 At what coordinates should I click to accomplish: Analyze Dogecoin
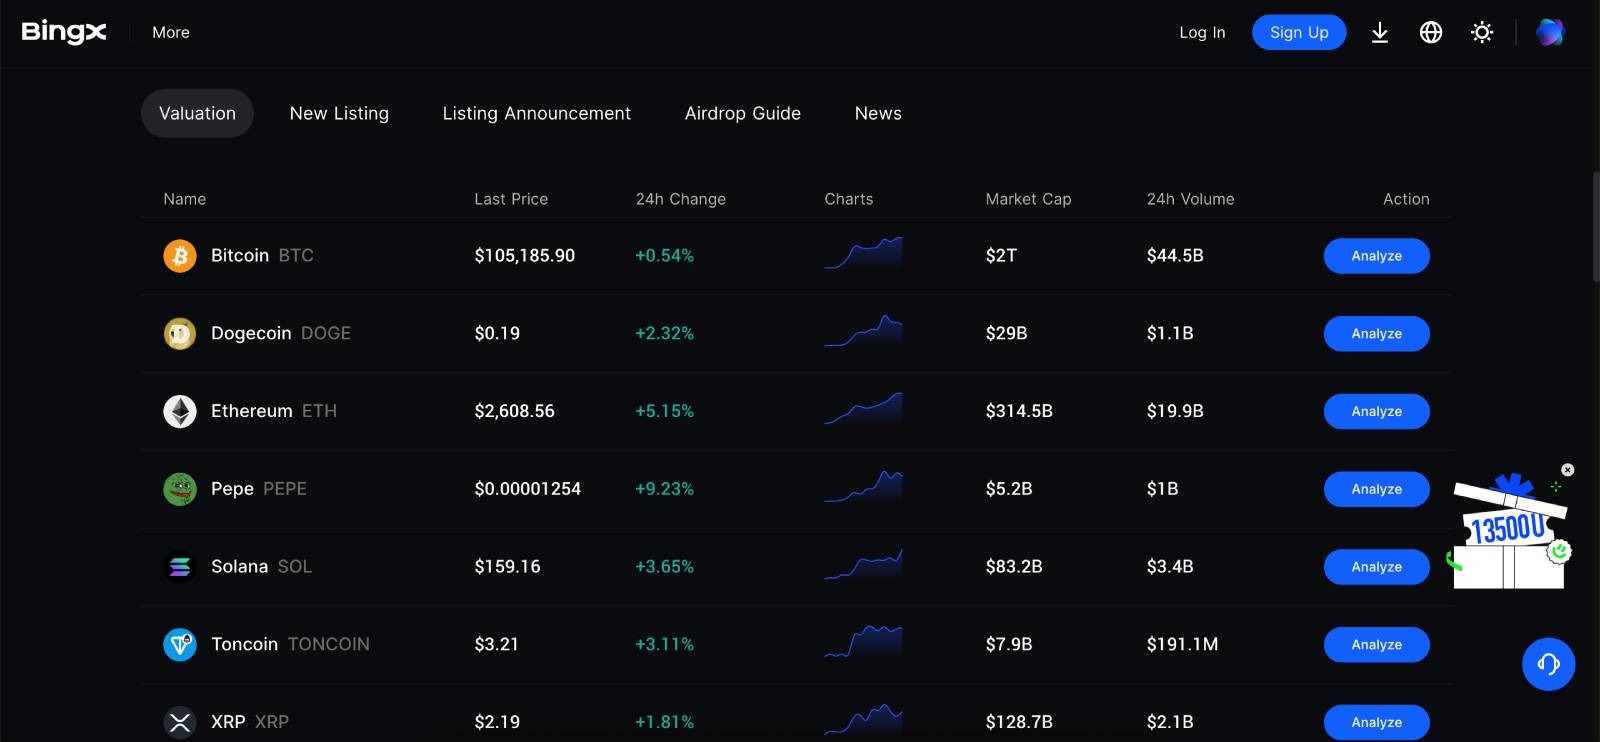tap(1377, 334)
